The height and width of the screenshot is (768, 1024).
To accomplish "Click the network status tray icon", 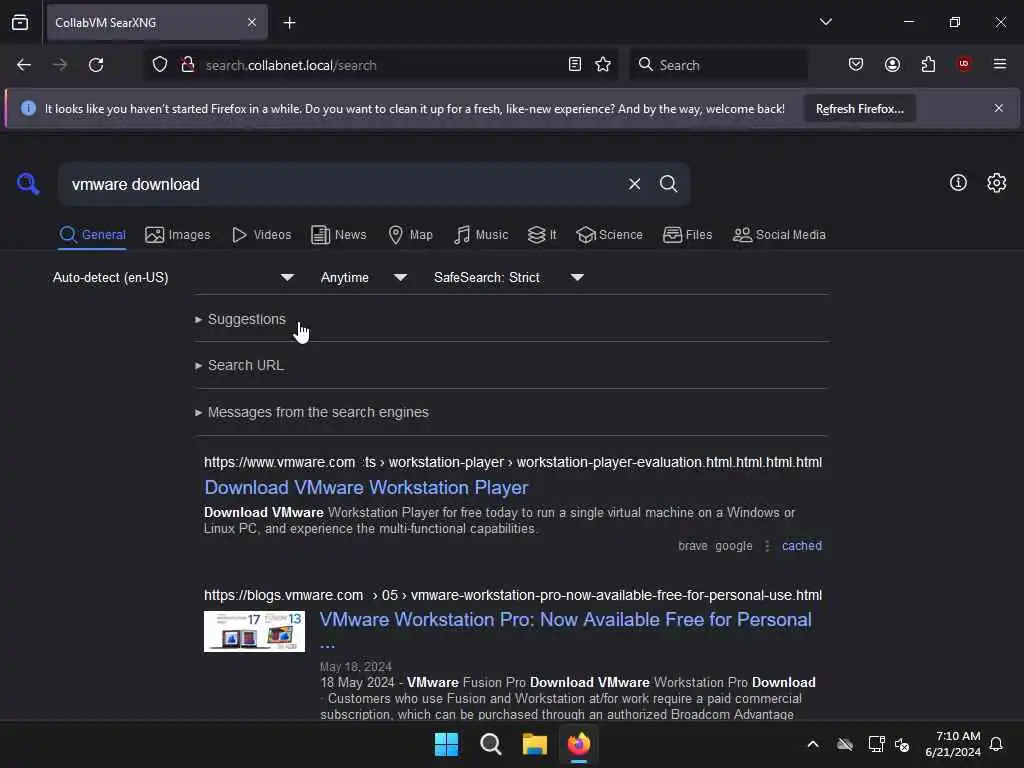I will click(x=876, y=744).
